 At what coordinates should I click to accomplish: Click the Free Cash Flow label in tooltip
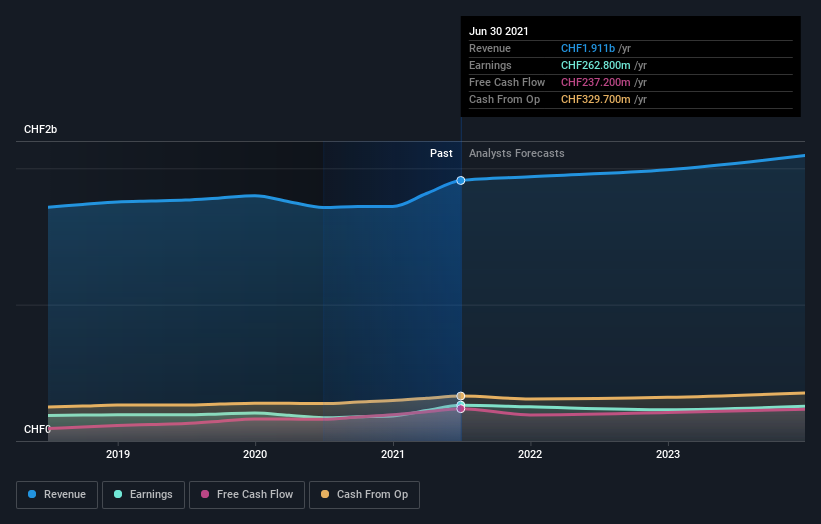[x=507, y=82]
